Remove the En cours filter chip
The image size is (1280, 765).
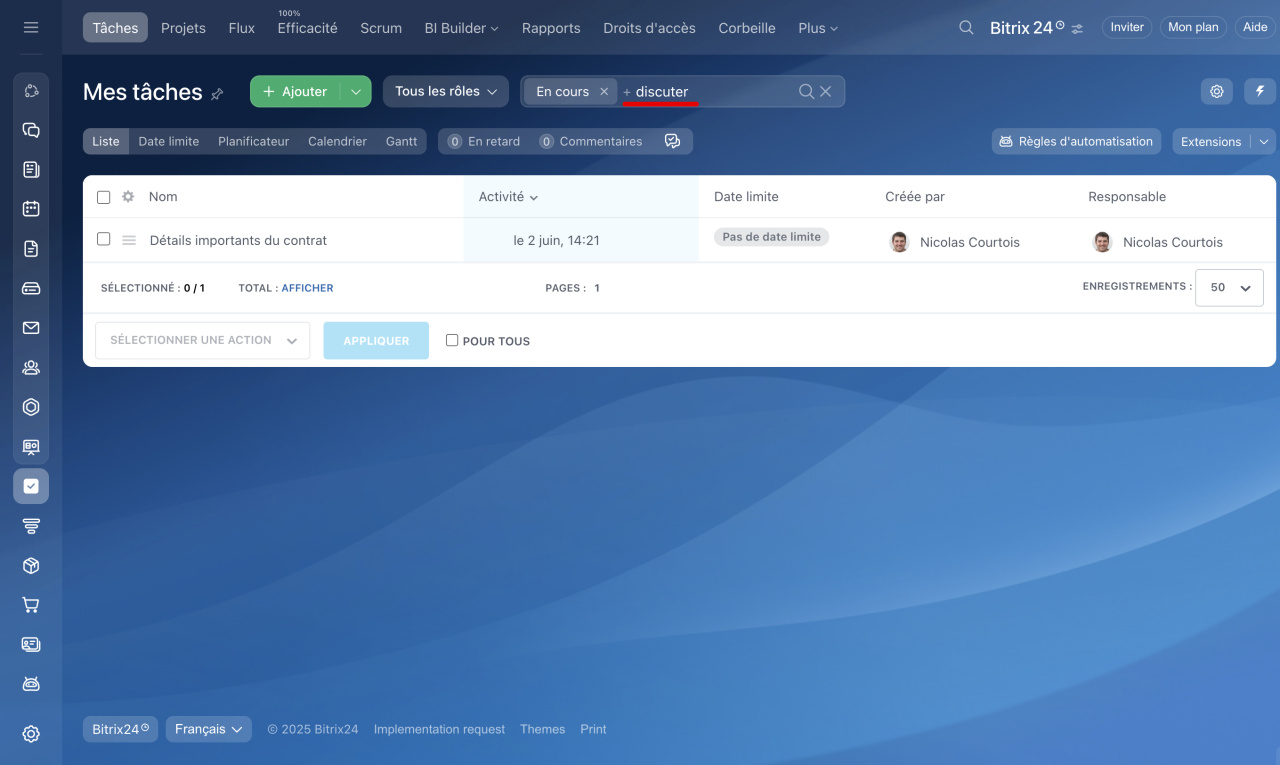tap(604, 91)
